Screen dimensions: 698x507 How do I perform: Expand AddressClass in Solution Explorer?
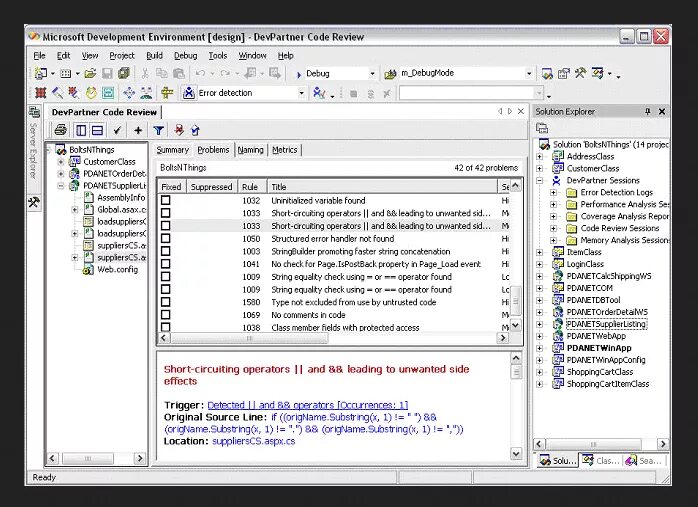540,156
